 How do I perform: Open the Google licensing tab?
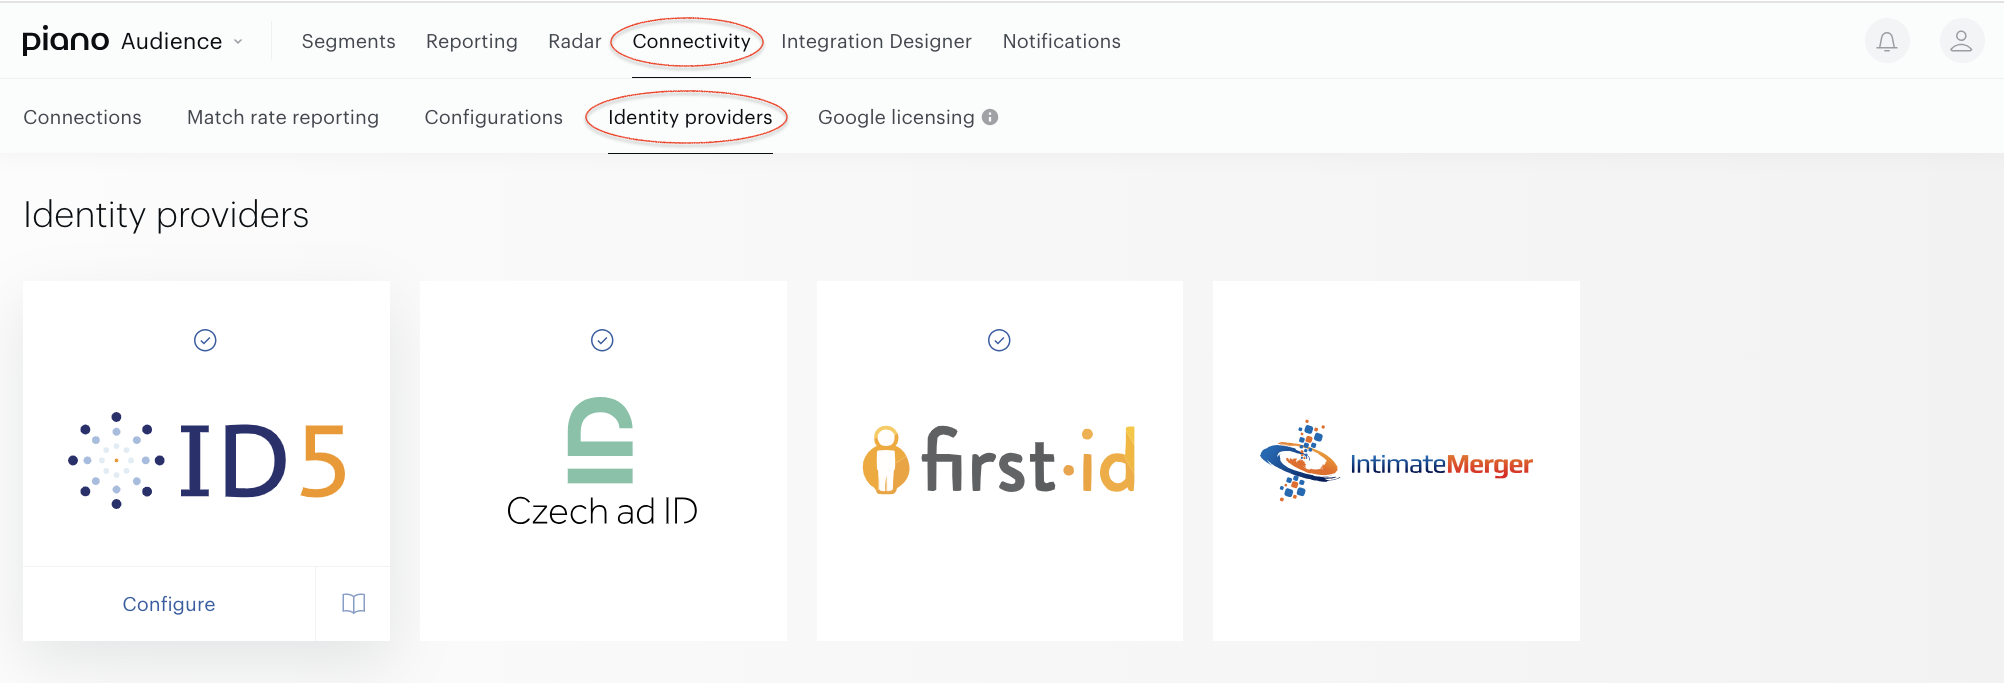coord(896,117)
